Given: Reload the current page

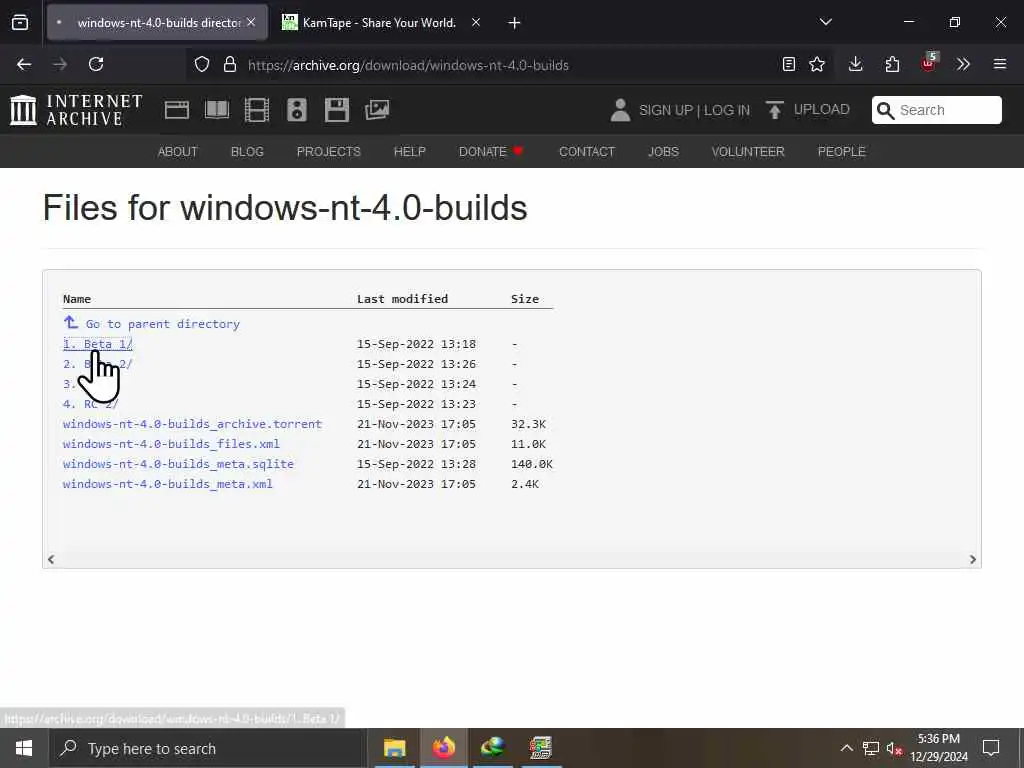Looking at the screenshot, I should coord(96,64).
